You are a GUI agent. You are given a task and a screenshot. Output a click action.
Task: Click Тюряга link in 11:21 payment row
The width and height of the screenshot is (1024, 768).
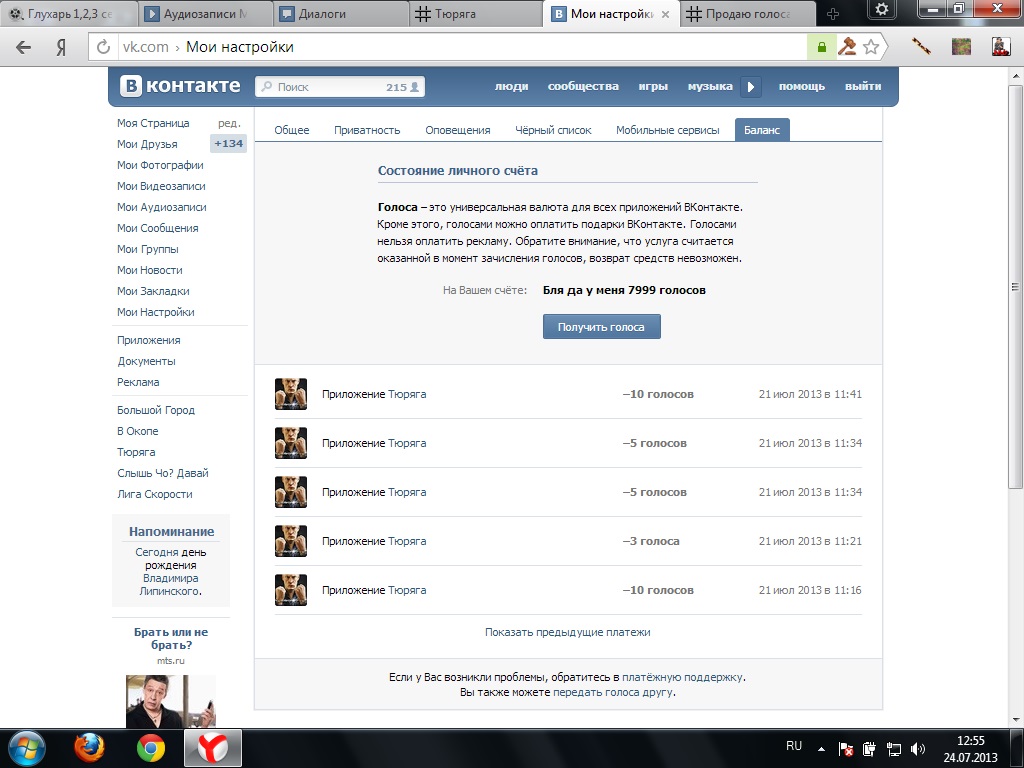(x=407, y=541)
